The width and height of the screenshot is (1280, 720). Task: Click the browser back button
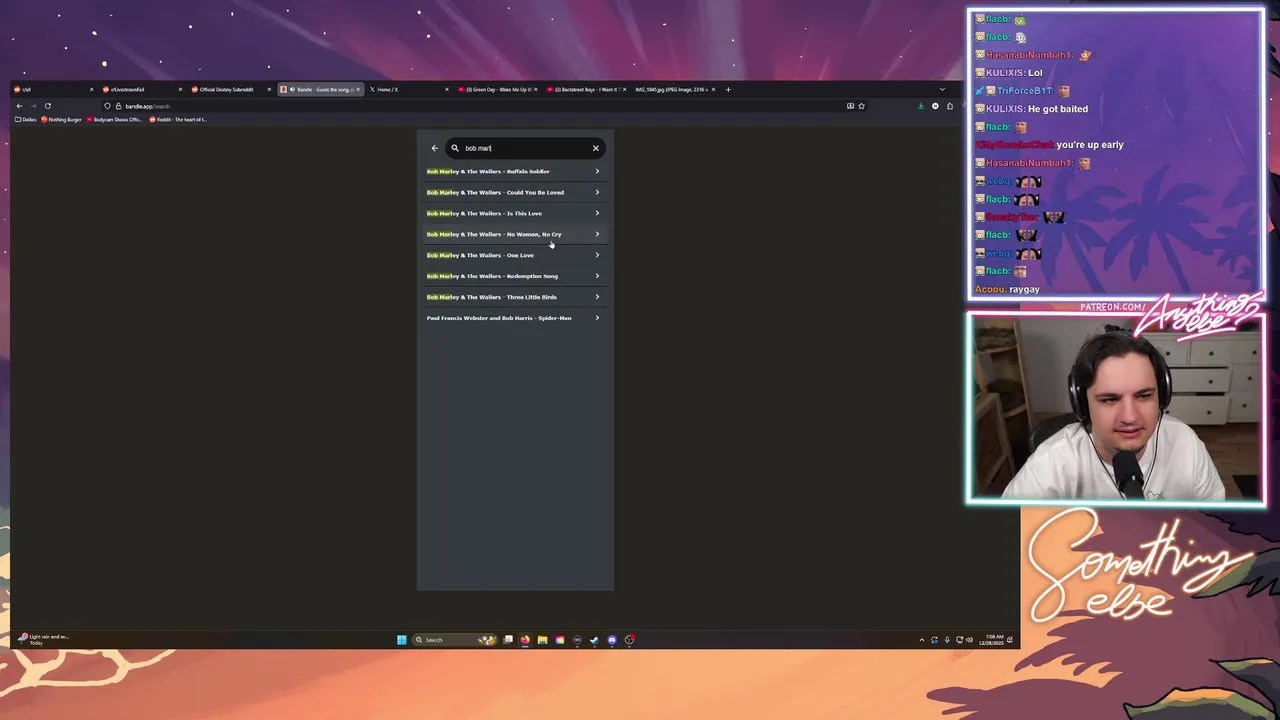19,106
